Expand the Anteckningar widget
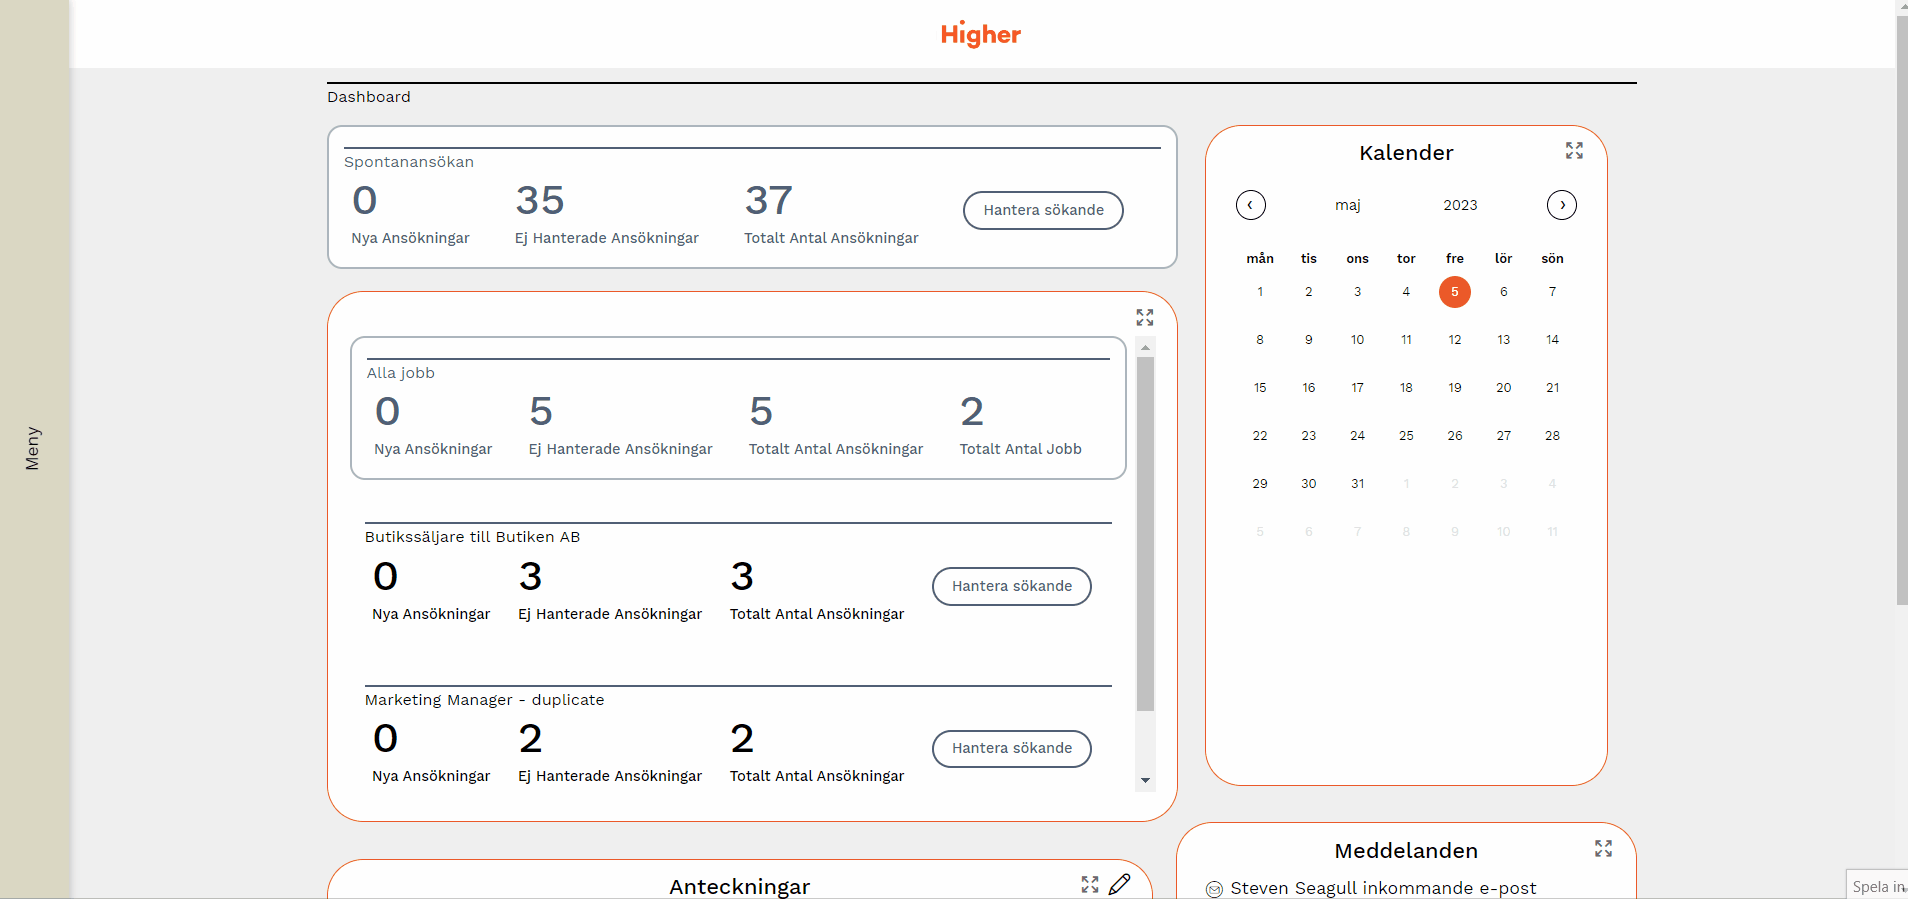The width and height of the screenshot is (1908, 899). pos(1090,885)
